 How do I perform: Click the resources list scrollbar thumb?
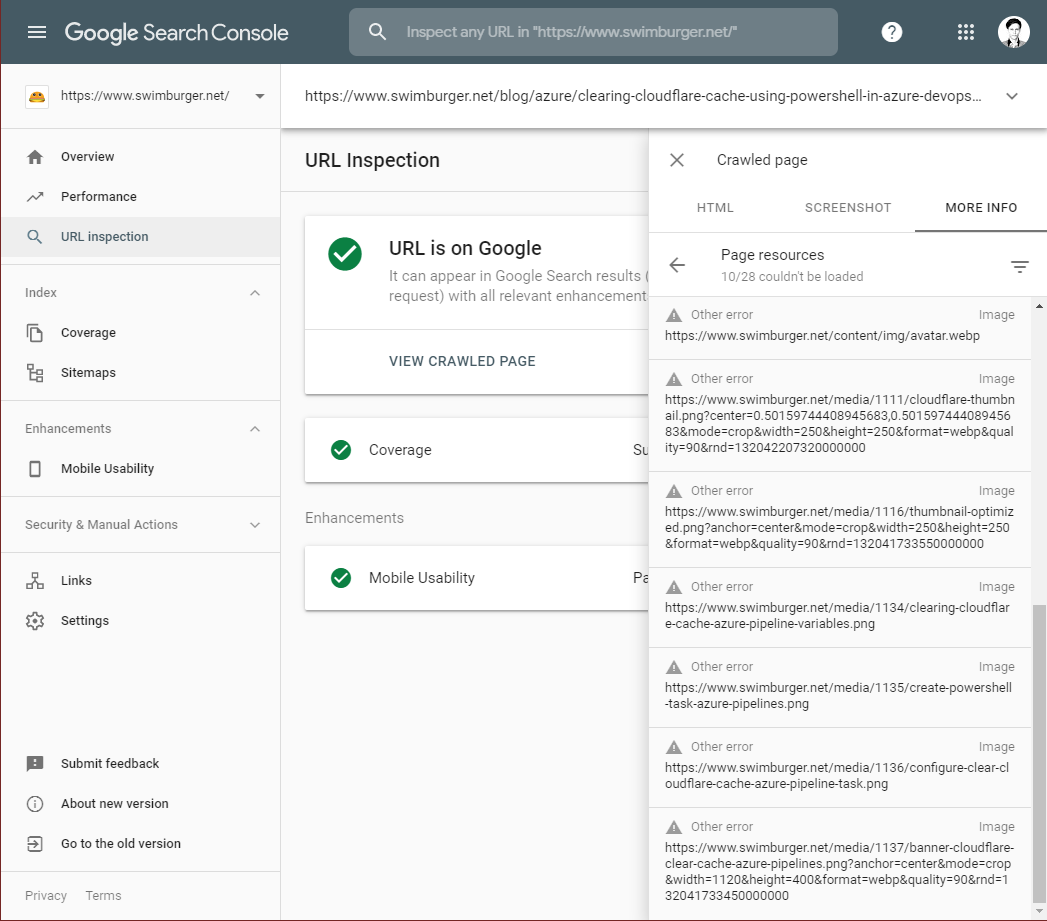coord(1038,753)
